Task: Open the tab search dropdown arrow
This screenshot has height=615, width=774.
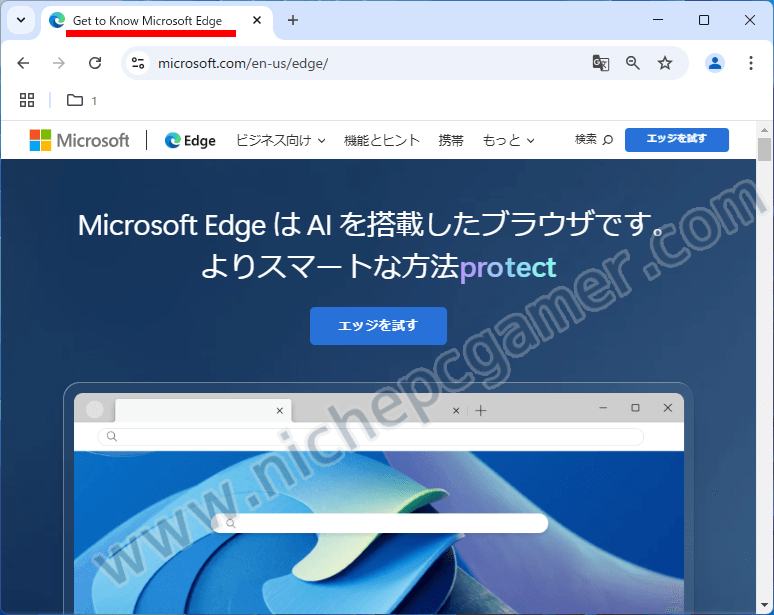Action: click(21, 20)
